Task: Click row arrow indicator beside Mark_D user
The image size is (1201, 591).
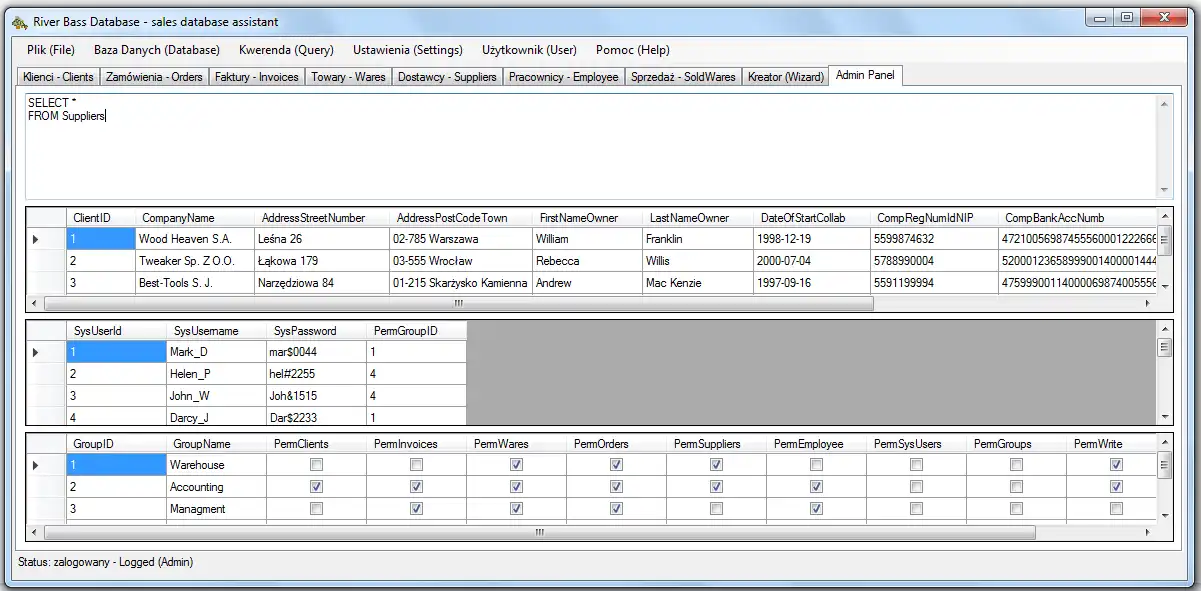Action: click(x=37, y=352)
